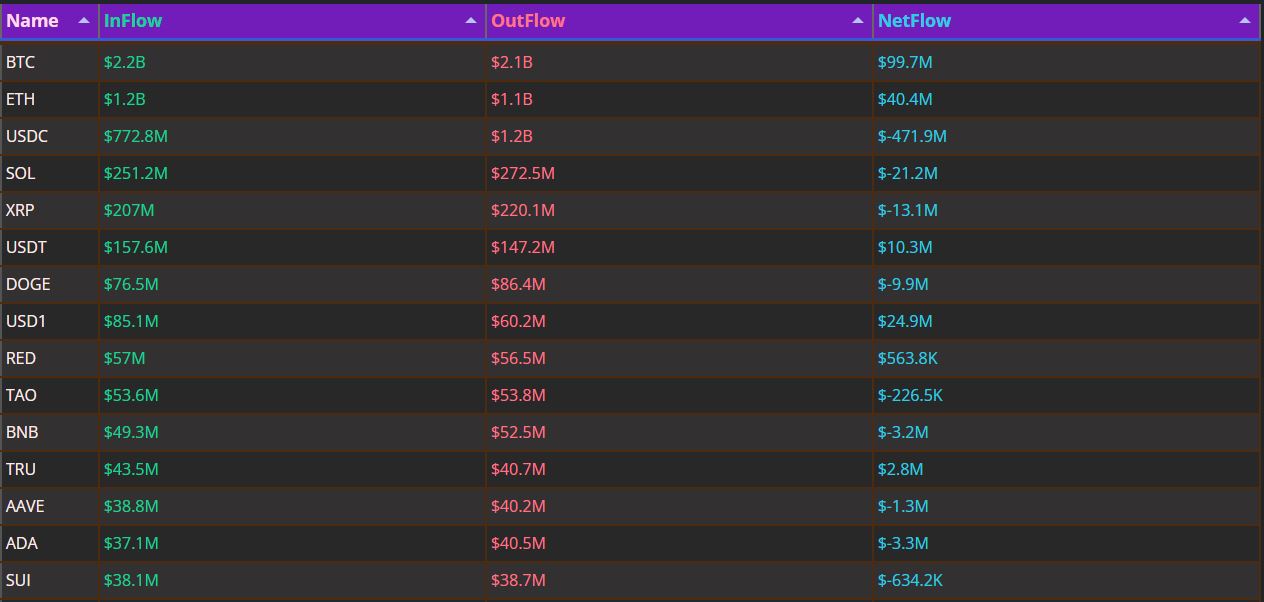Click the NetFlow column sort arrow
The image size is (1264, 602).
[1244, 19]
